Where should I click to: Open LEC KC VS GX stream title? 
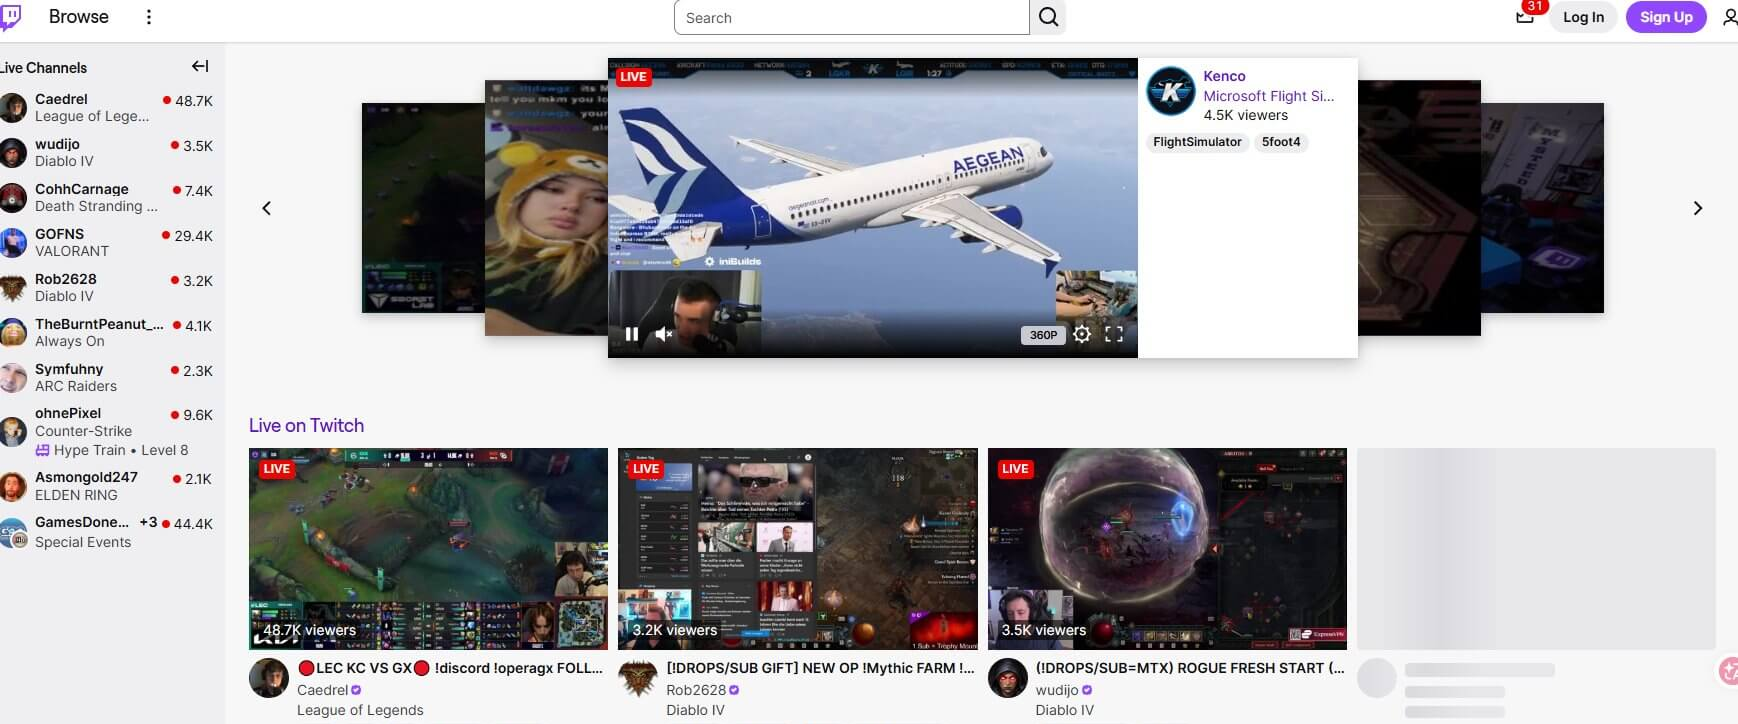point(450,668)
